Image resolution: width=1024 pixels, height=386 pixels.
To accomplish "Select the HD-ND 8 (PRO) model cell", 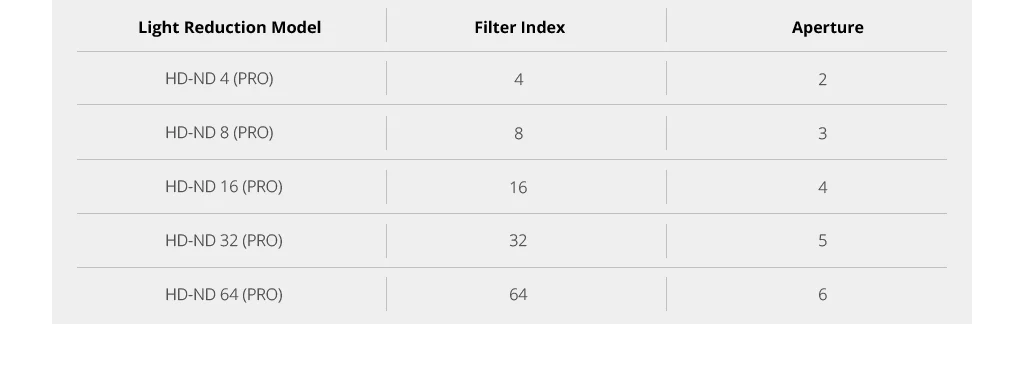I will click(219, 133).
